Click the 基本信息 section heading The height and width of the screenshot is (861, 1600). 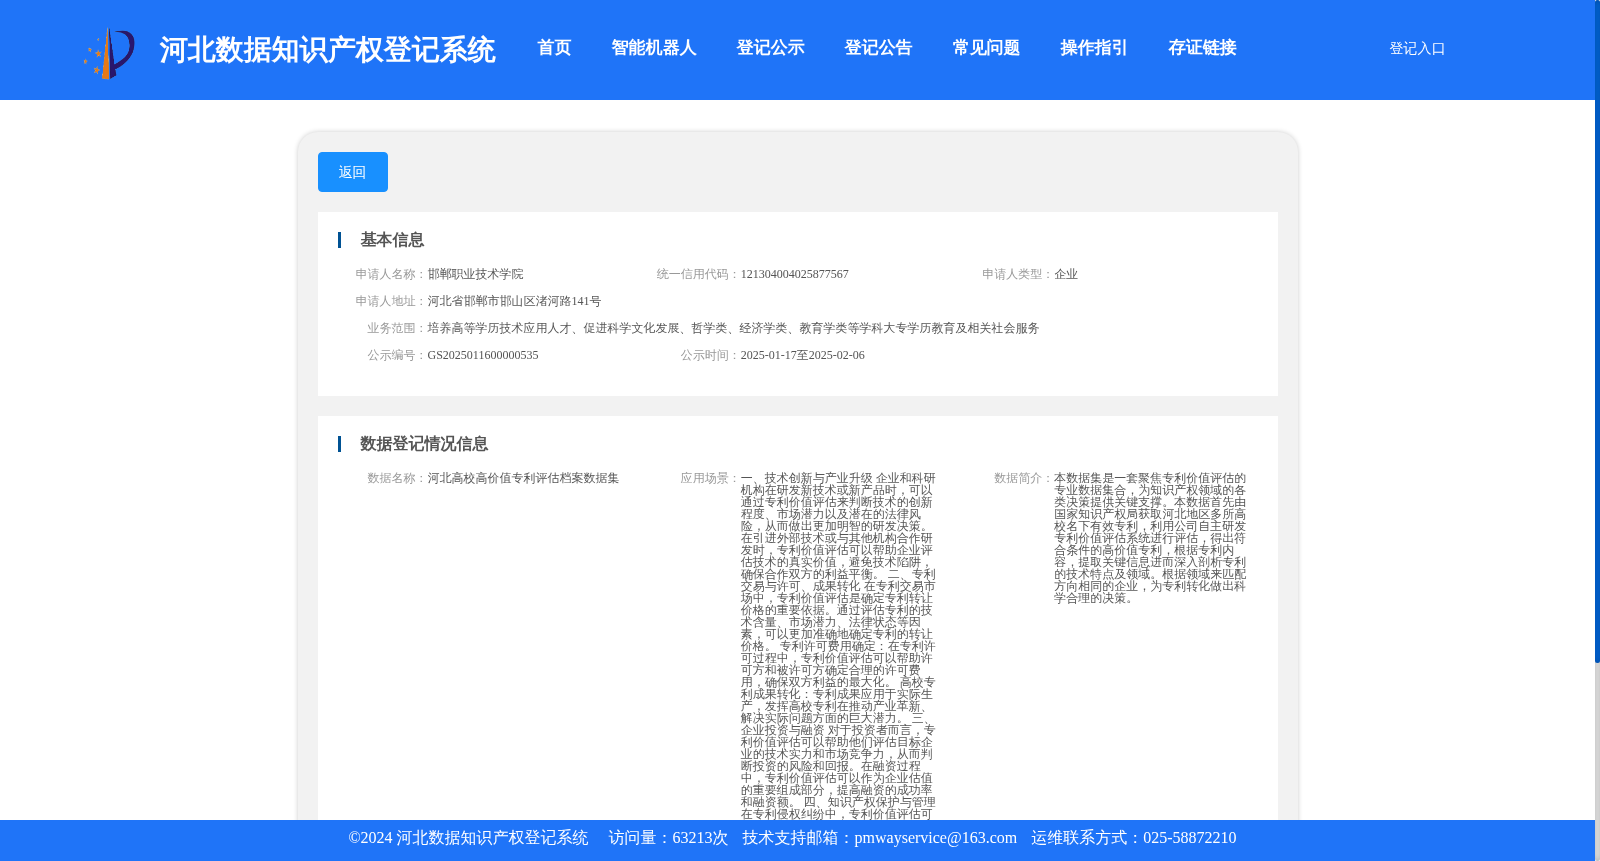pos(392,240)
